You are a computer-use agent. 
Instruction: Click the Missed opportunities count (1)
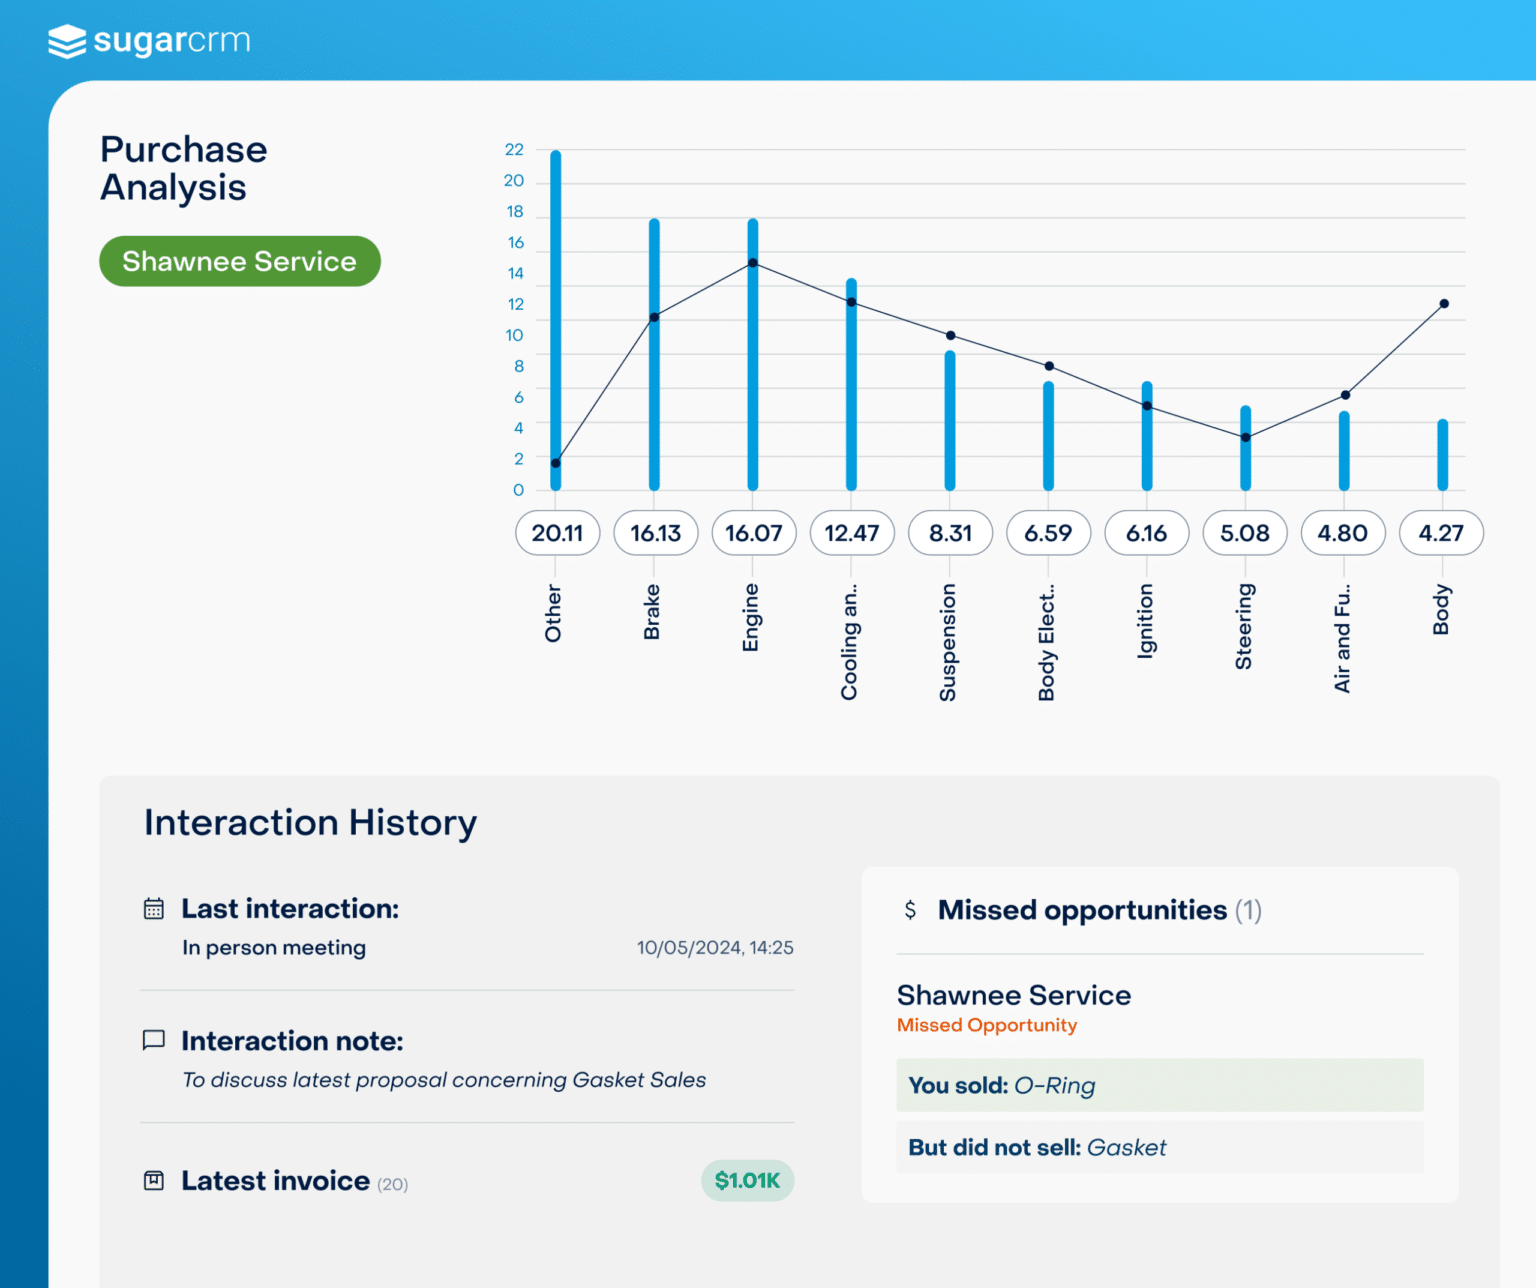point(1250,910)
